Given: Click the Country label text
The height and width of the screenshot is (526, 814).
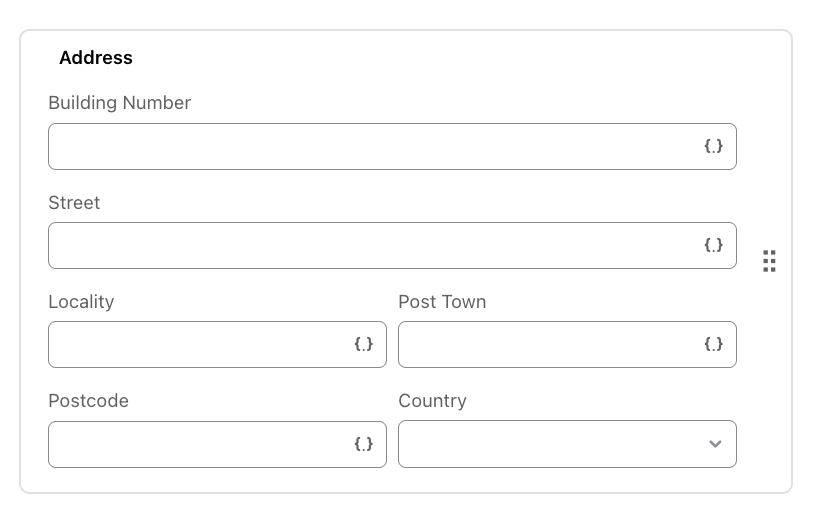Looking at the screenshot, I should 432,401.
